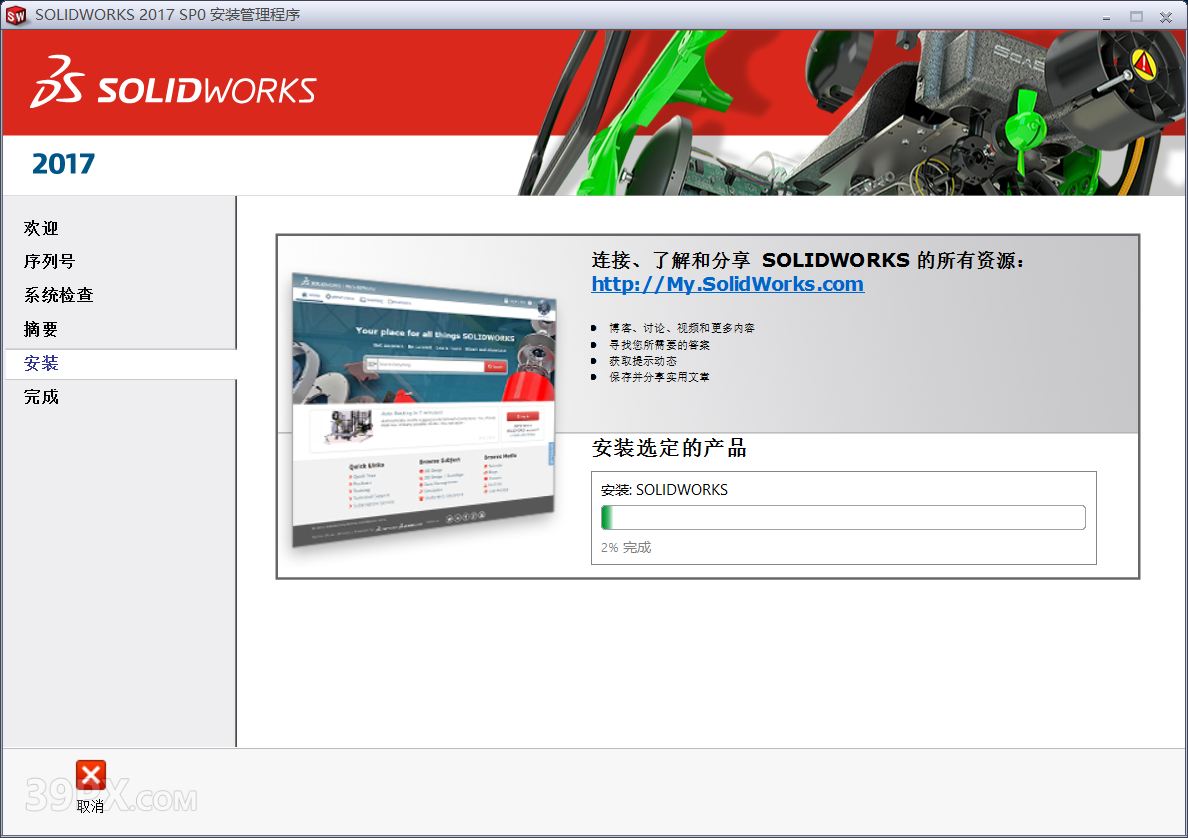
Task: Switch to the 摘要 step
Action: pos(42,330)
